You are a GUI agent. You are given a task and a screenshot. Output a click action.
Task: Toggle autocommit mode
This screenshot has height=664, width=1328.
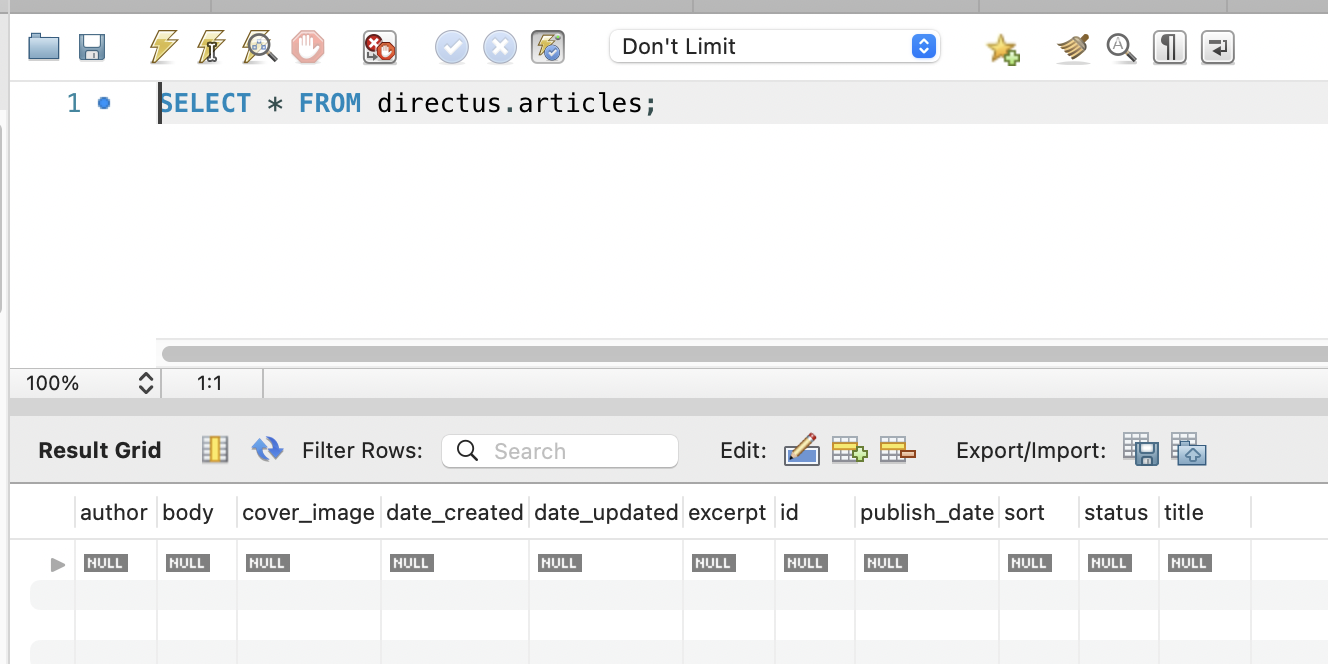[x=547, y=46]
